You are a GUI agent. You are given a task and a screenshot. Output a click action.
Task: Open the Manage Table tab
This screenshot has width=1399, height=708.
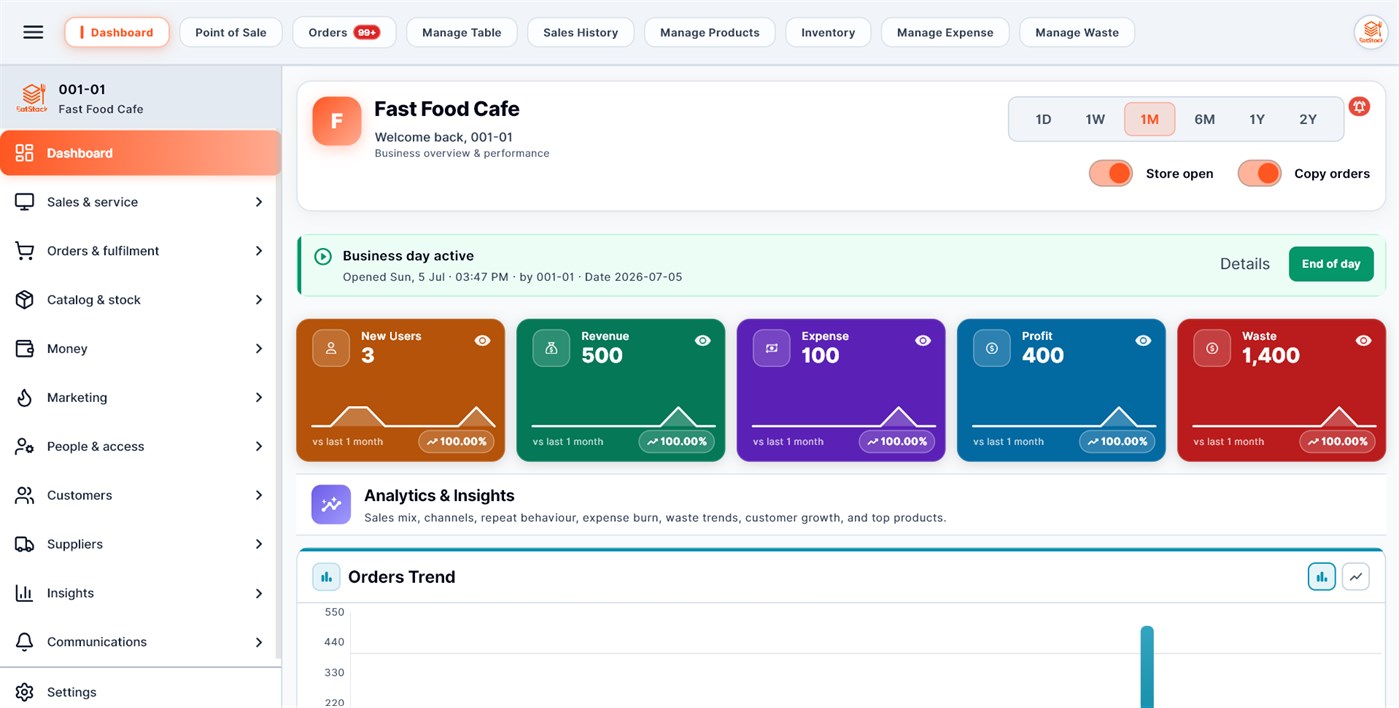click(x=462, y=32)
